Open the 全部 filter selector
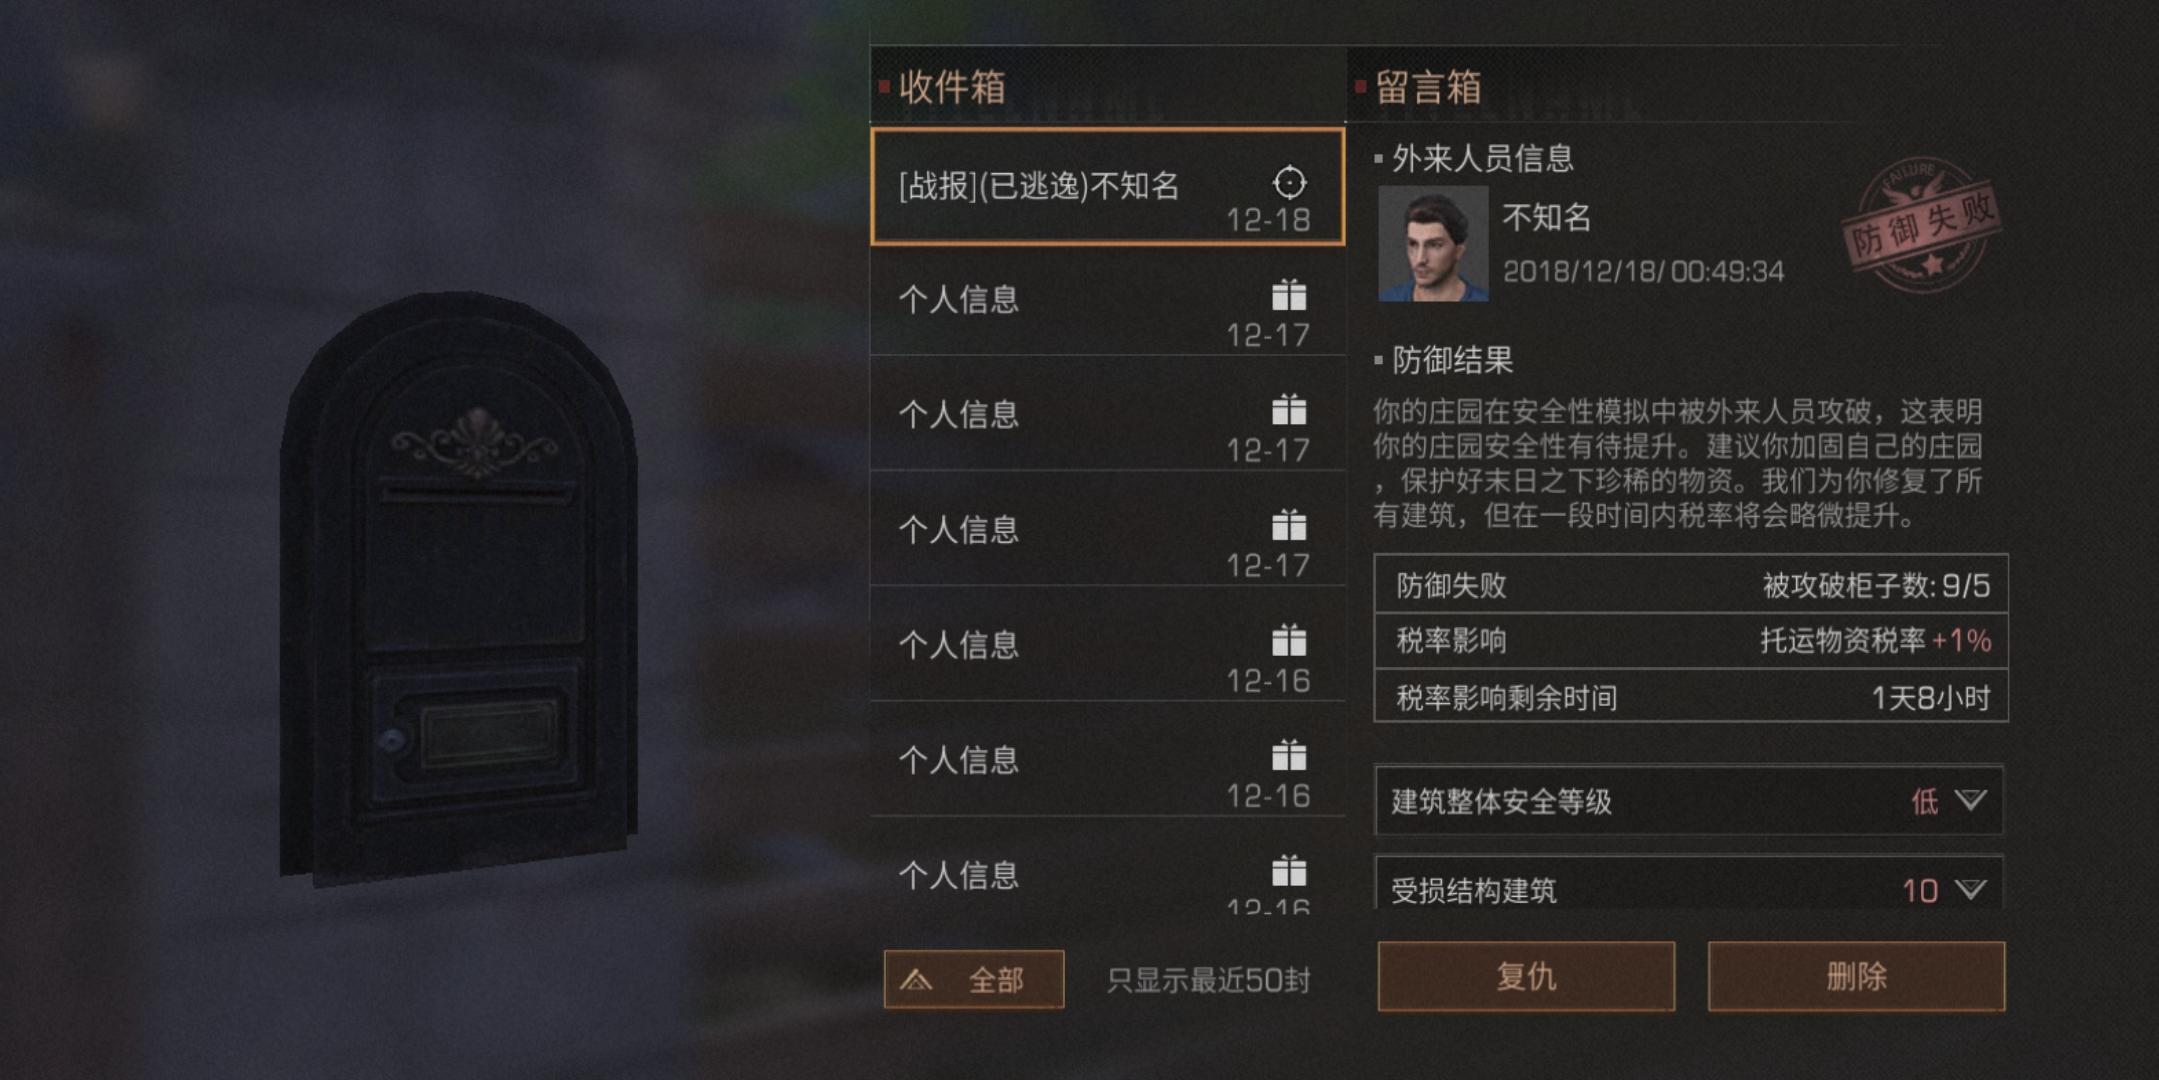2159x1080 pixels. [973, 979]
